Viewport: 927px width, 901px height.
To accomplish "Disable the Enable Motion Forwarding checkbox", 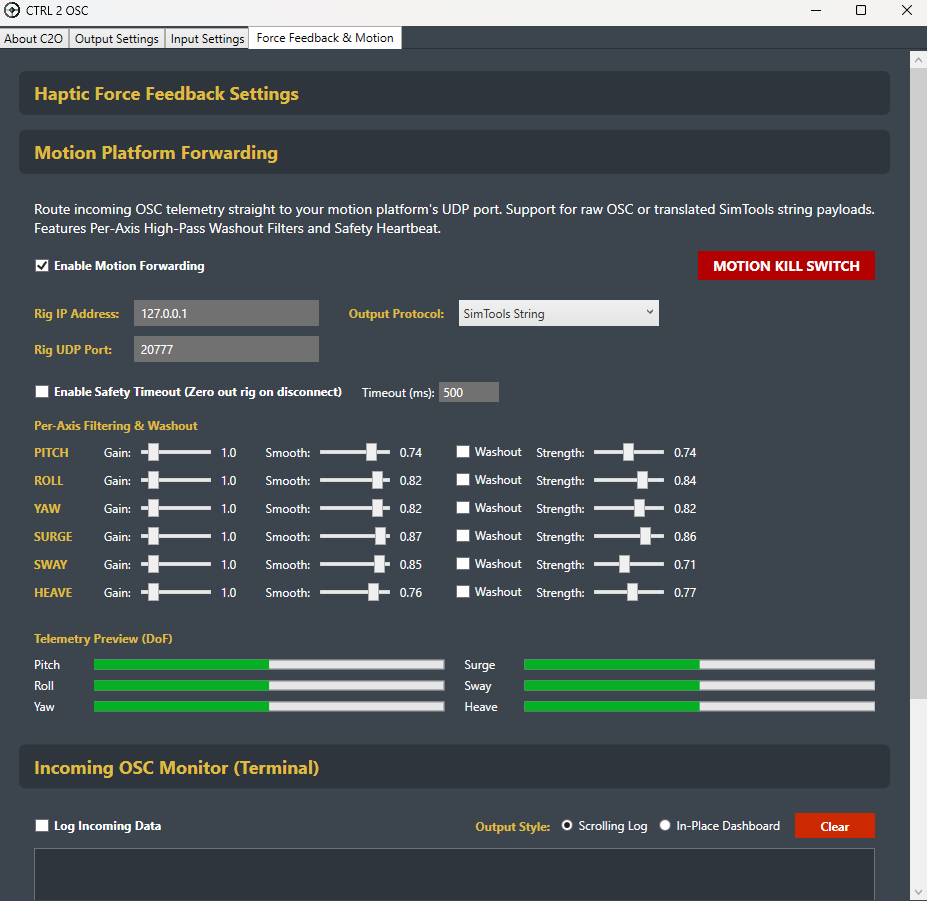I will [41, 266].
